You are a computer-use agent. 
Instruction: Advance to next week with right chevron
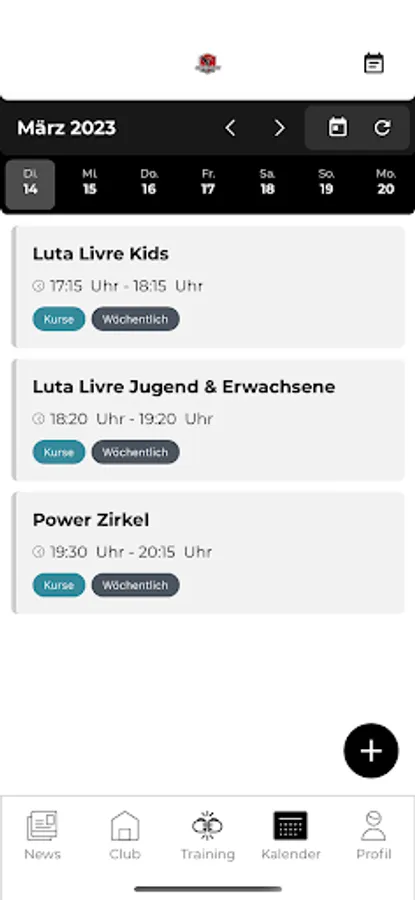(x=279, y=128)
